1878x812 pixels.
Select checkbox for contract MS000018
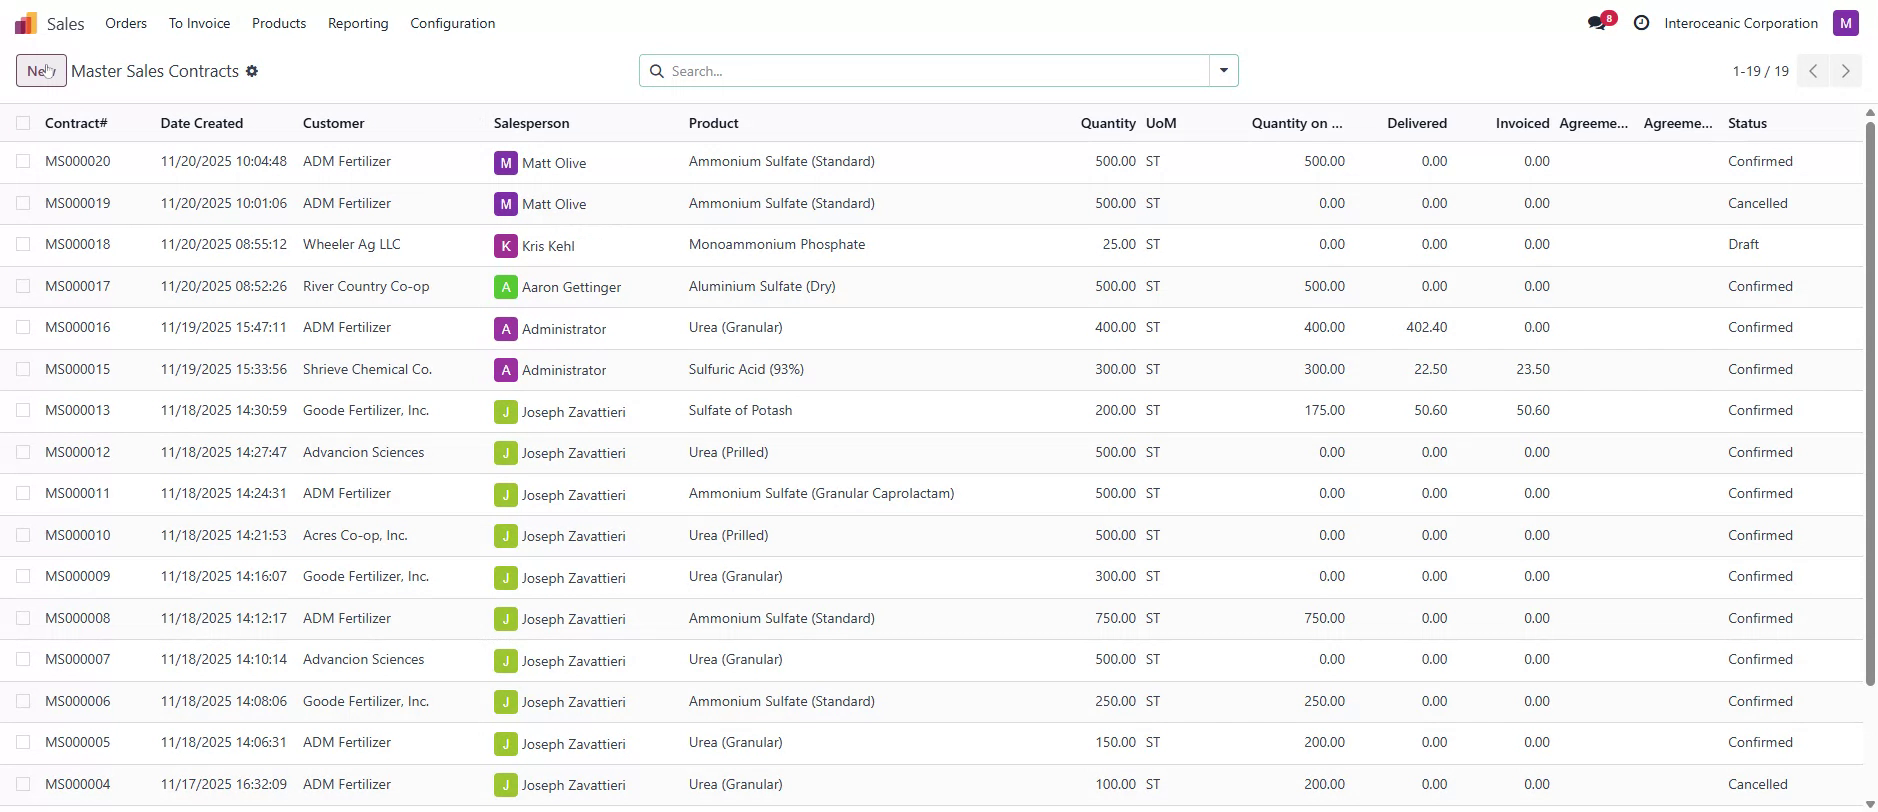tap(23, 244)
